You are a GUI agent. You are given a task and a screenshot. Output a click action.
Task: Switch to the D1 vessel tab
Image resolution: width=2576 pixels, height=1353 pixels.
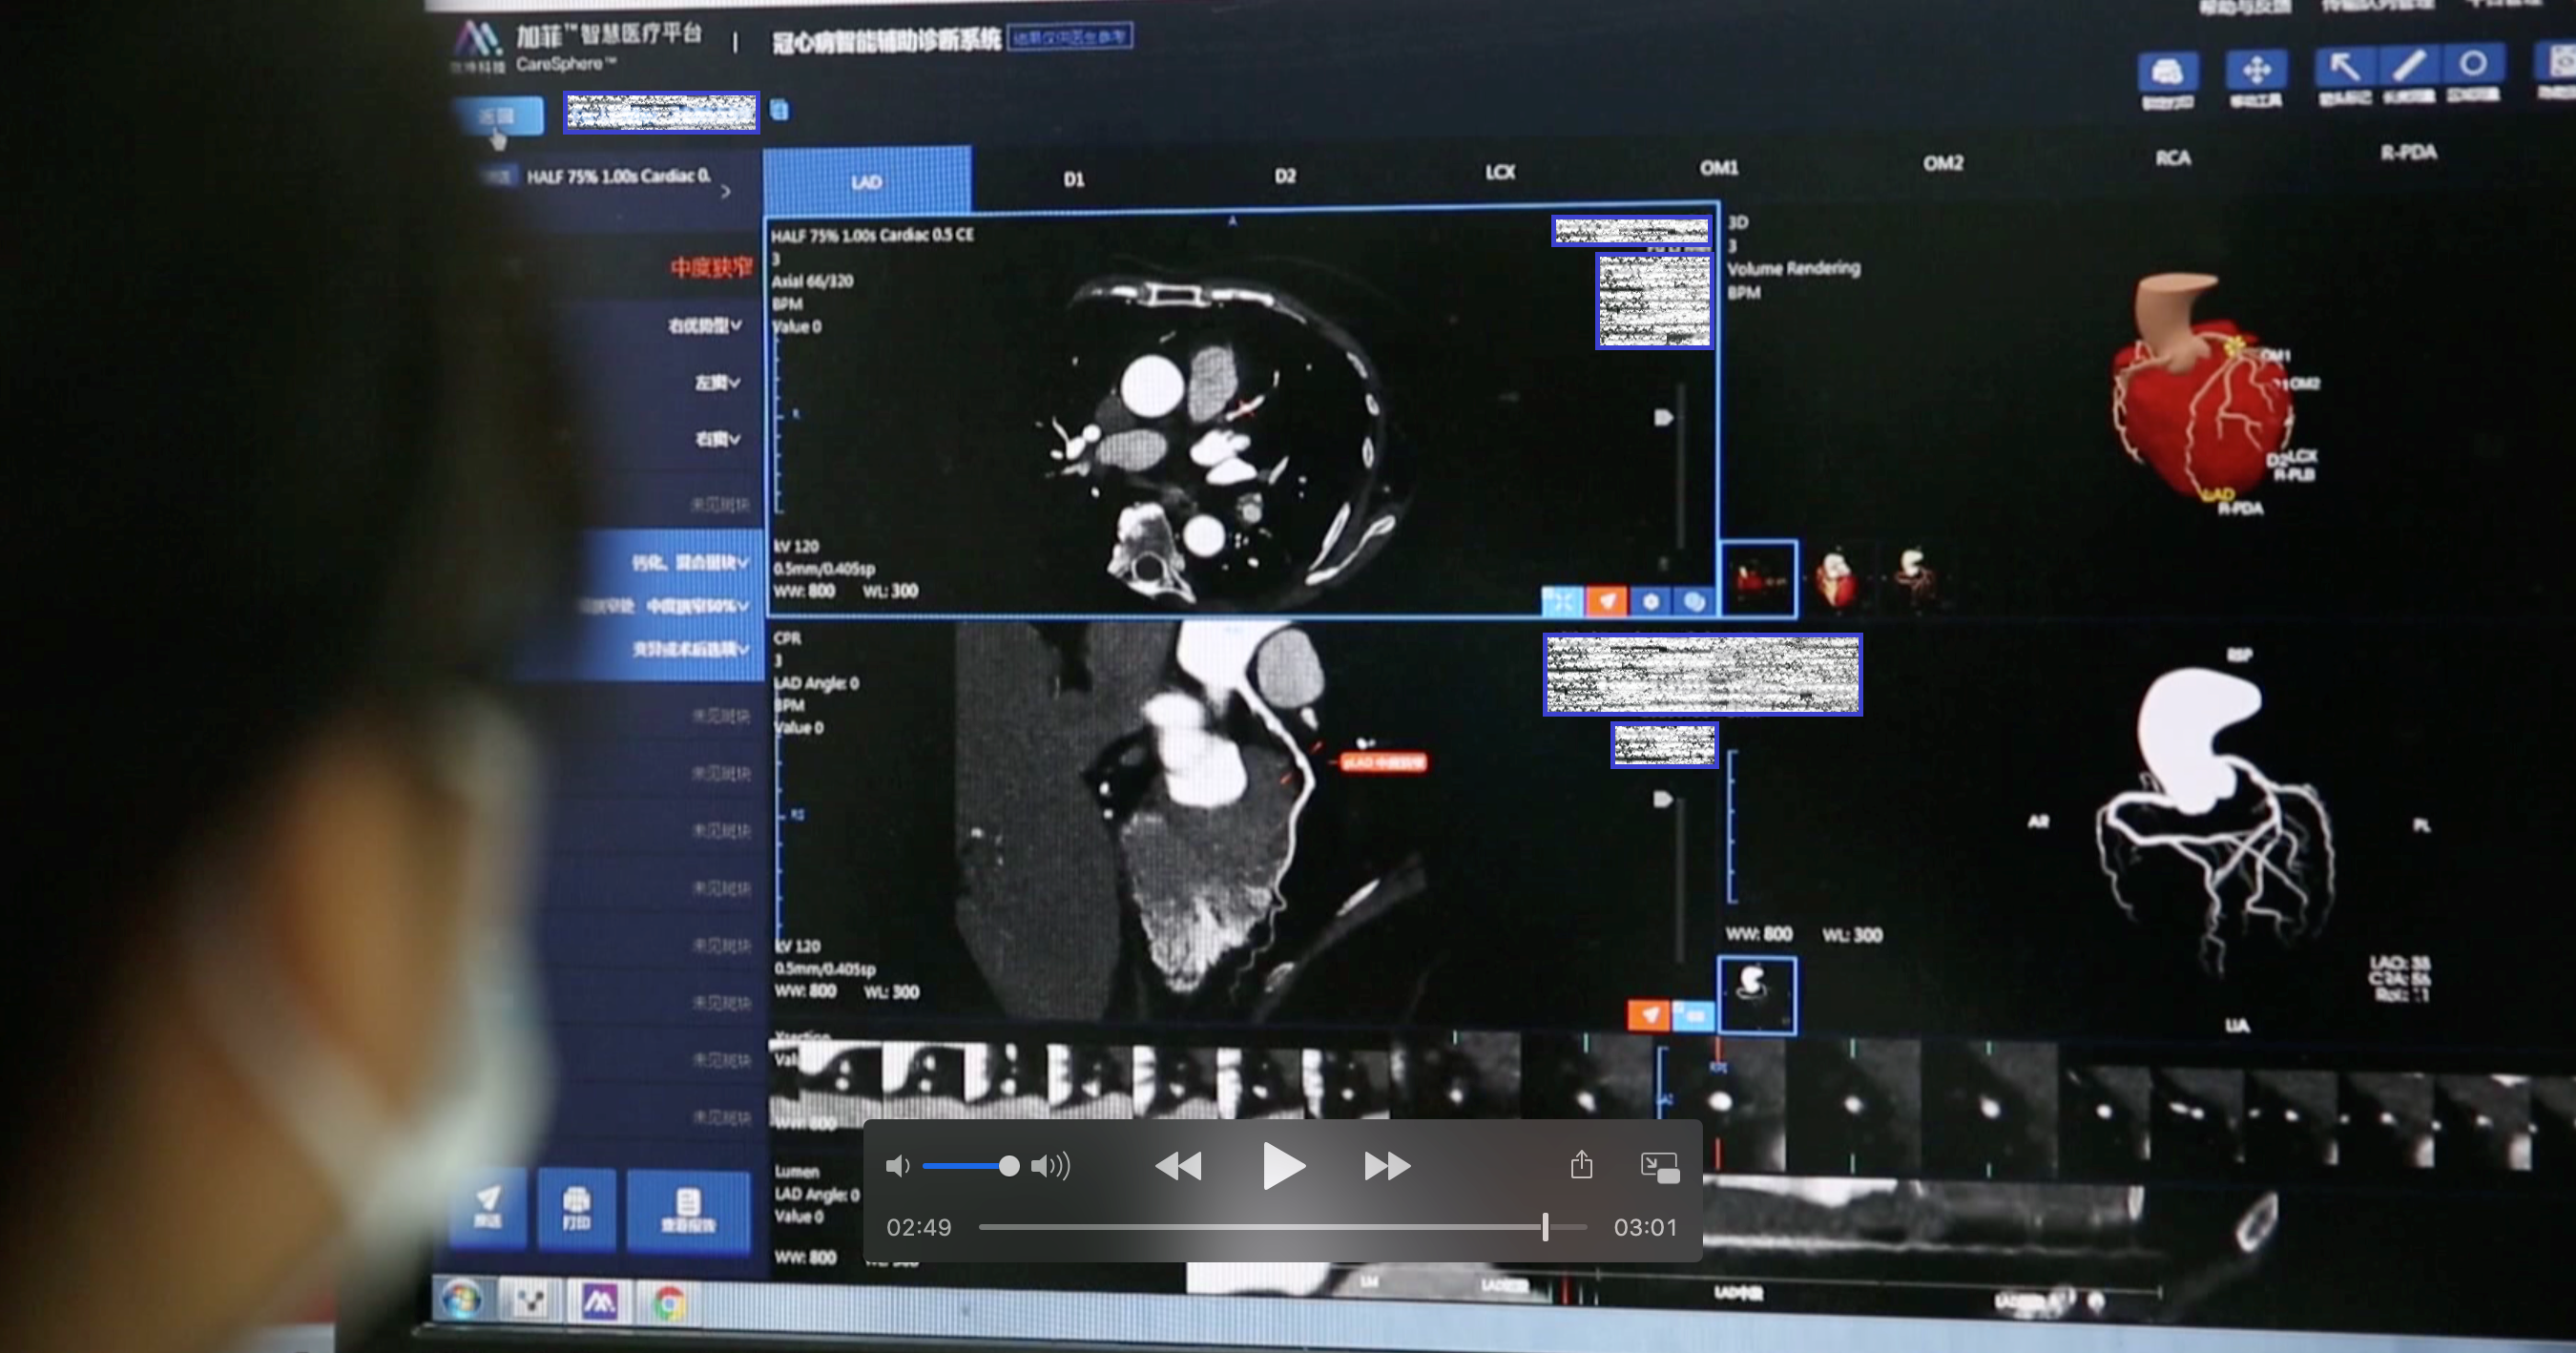pos(1074,179)
